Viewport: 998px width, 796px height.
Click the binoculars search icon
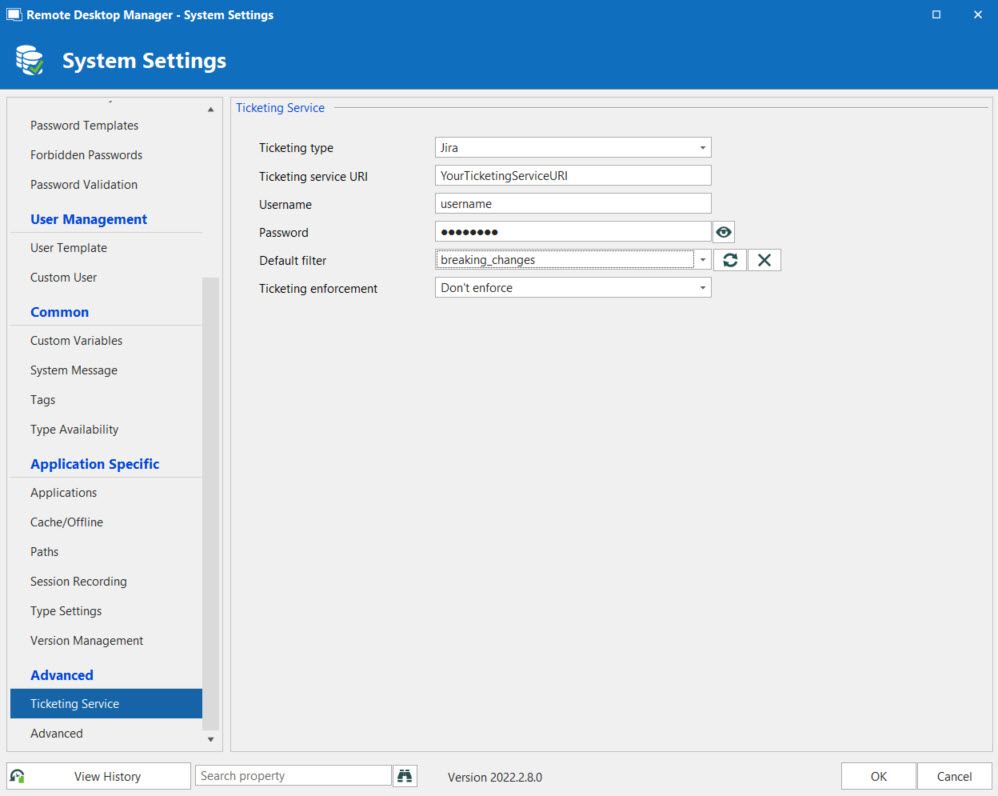405,776
